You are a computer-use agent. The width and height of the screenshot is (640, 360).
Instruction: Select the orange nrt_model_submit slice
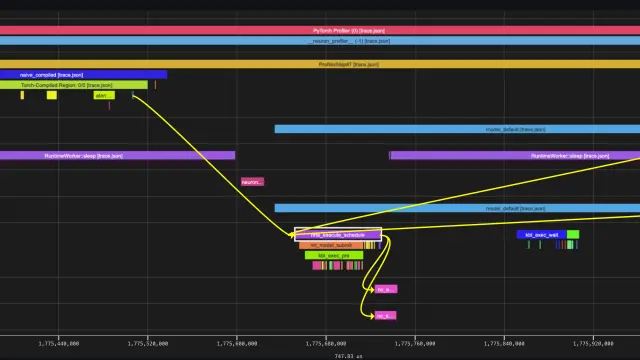click(331, 245)
